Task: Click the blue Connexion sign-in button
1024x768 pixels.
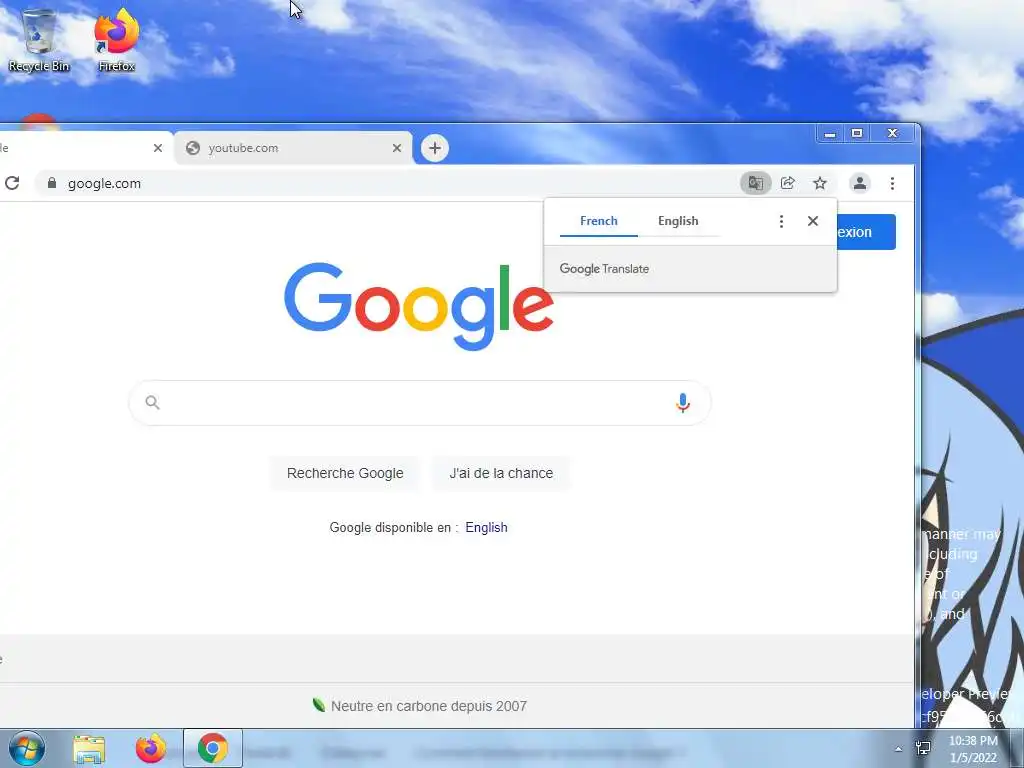Action: click(866, 232)
